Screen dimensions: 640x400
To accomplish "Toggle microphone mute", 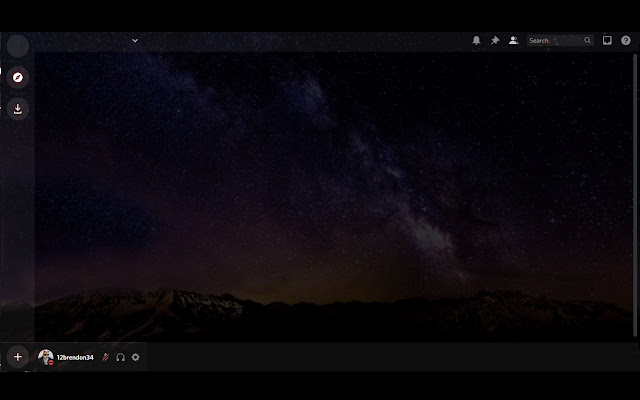I will pos(106,357).
